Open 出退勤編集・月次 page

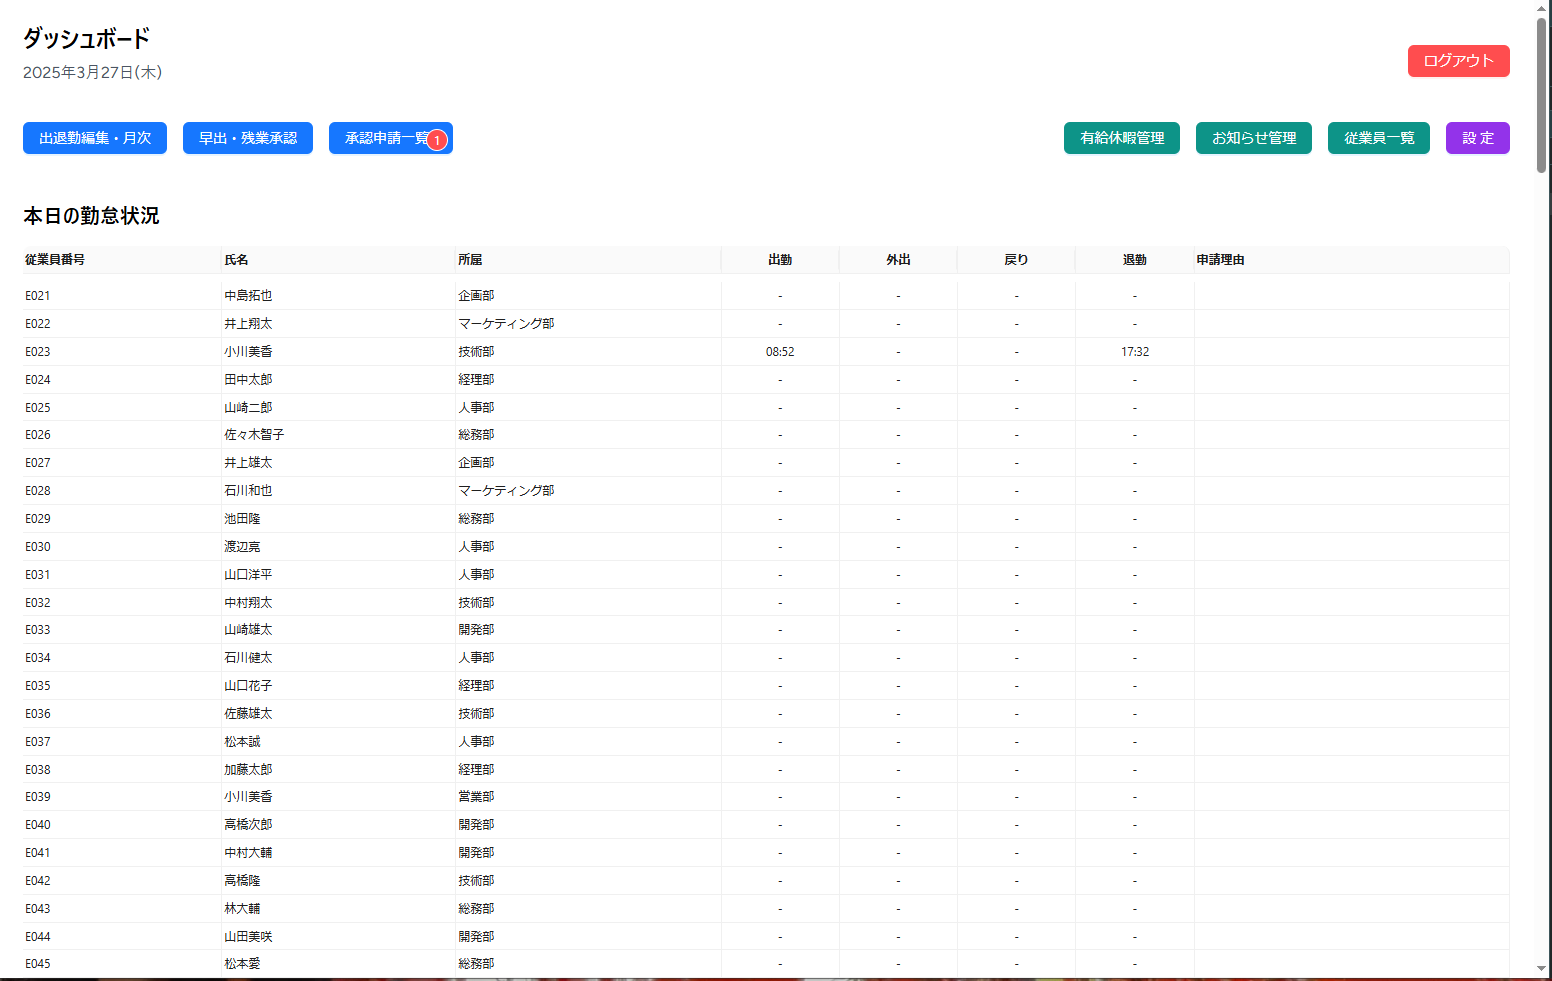pyautogui.click(x=95, y=138)
